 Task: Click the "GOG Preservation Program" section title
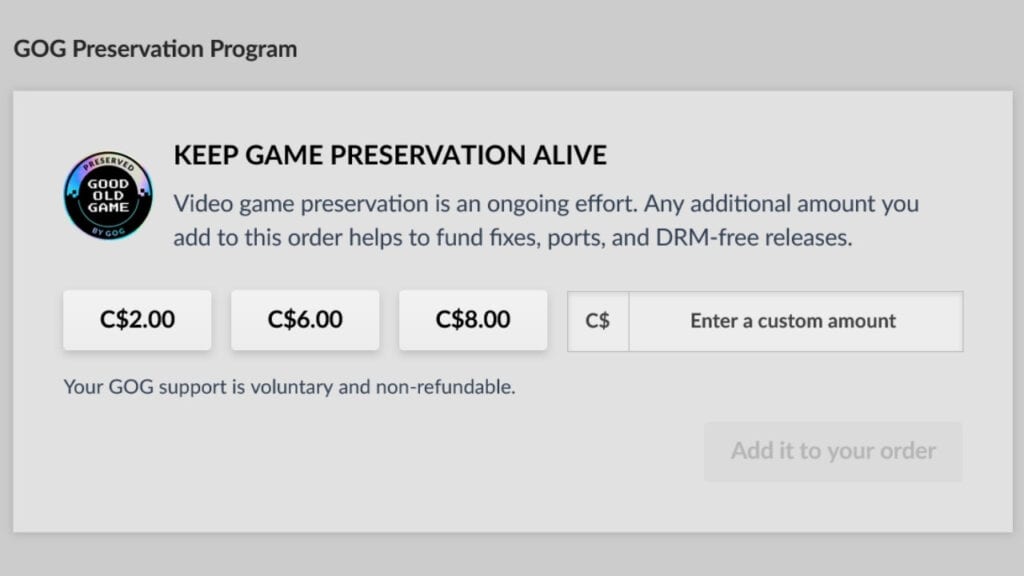tap(155, 48)
